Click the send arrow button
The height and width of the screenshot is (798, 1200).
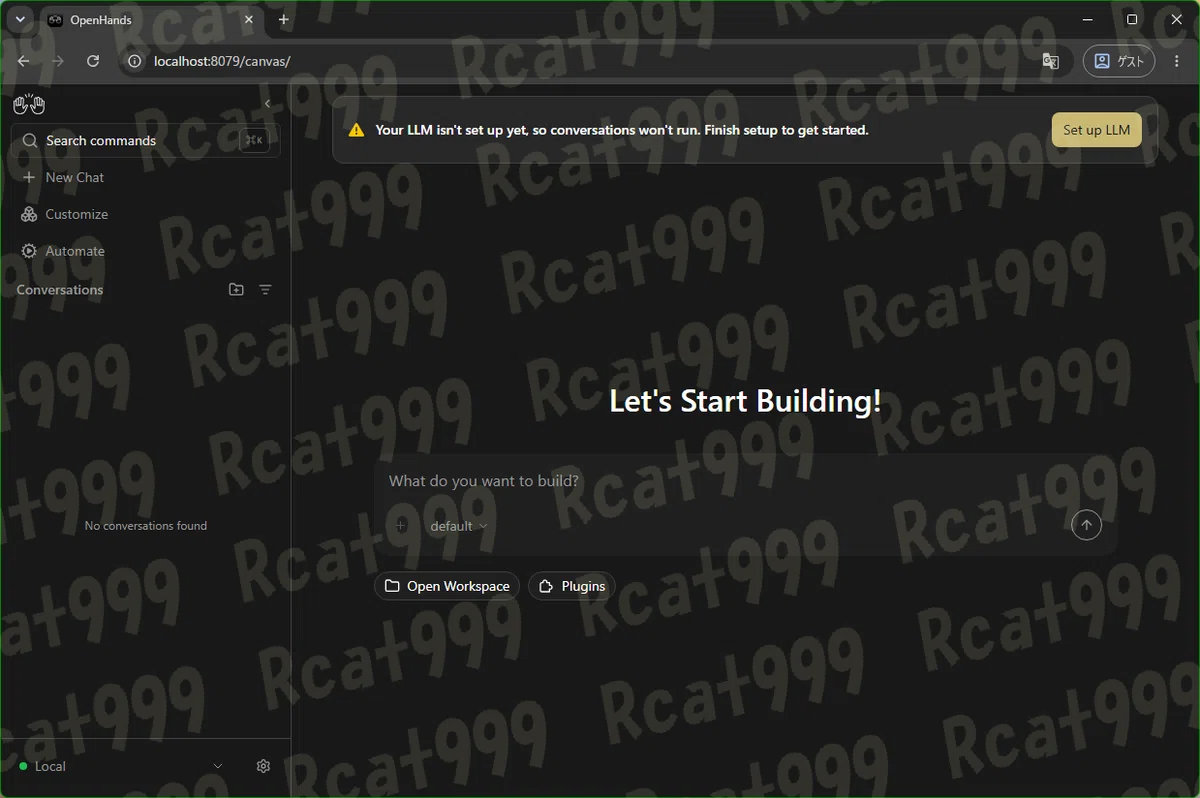[x=1086, y=525]
